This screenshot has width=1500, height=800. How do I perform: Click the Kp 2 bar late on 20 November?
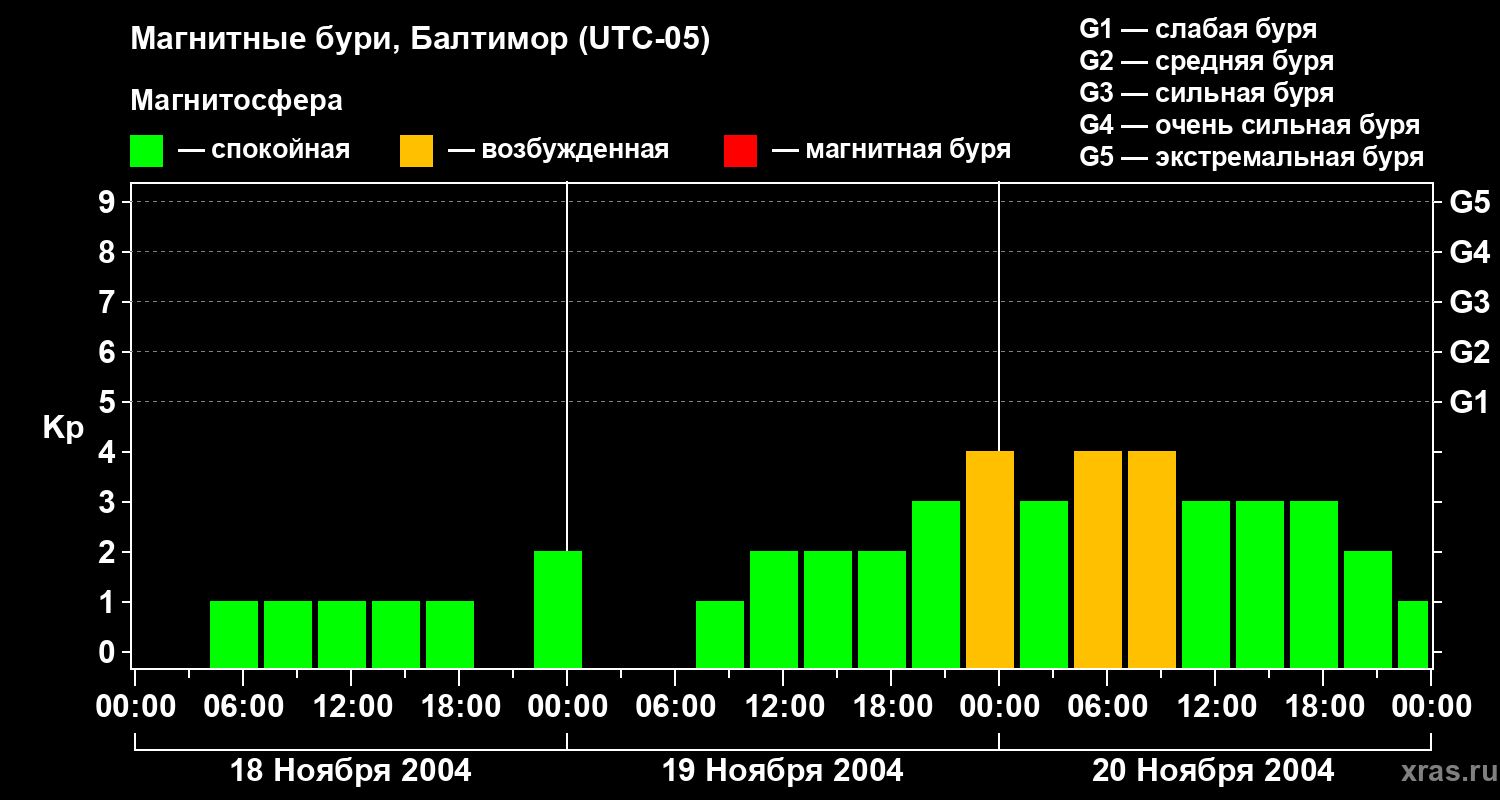click(1368, 609)
